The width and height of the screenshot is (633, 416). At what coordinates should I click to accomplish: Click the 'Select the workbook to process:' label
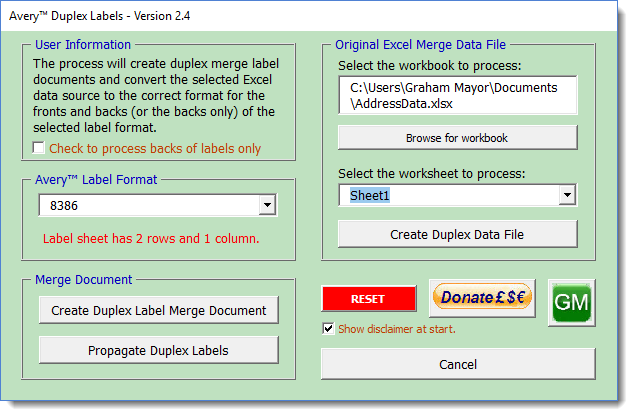tap(430, 65)
